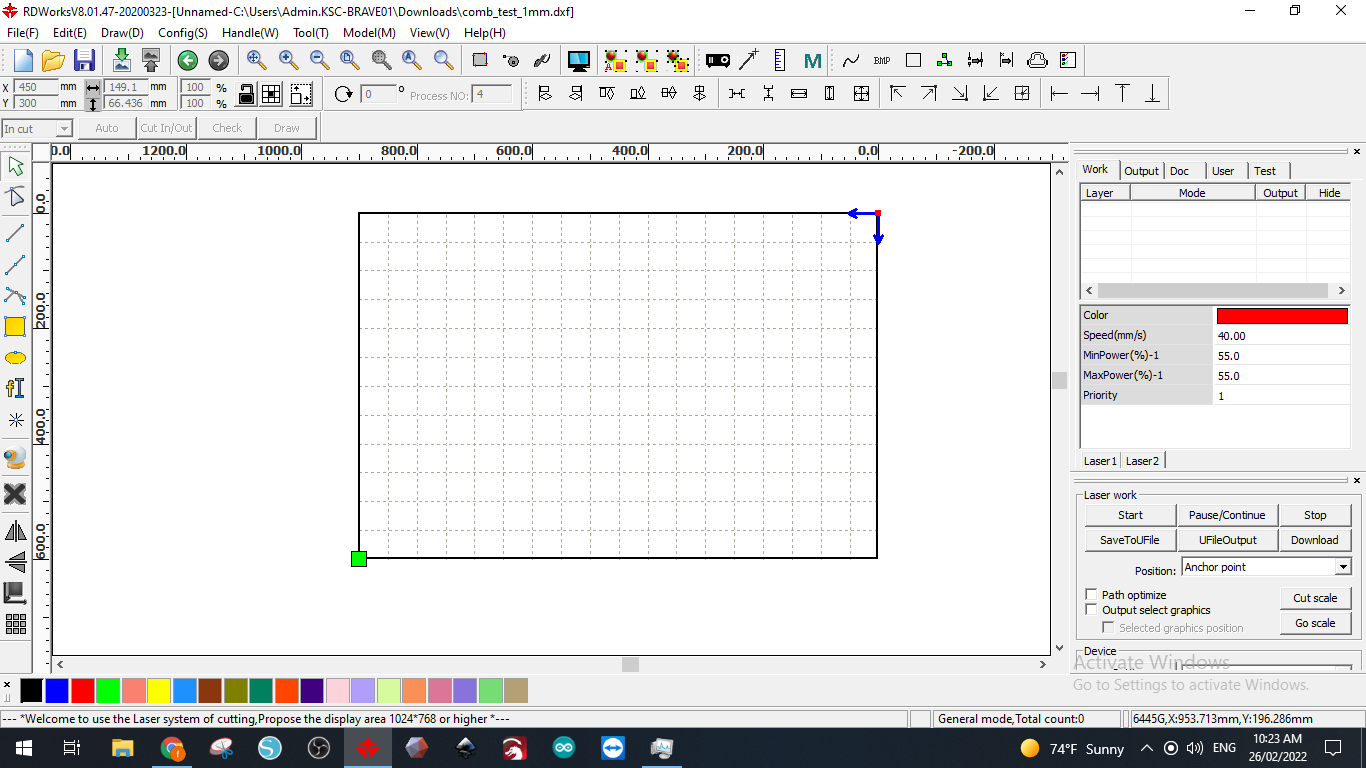Switch to the Doc tab
This screenshot has width=1366, height=768.
(x=1180, y=171)
